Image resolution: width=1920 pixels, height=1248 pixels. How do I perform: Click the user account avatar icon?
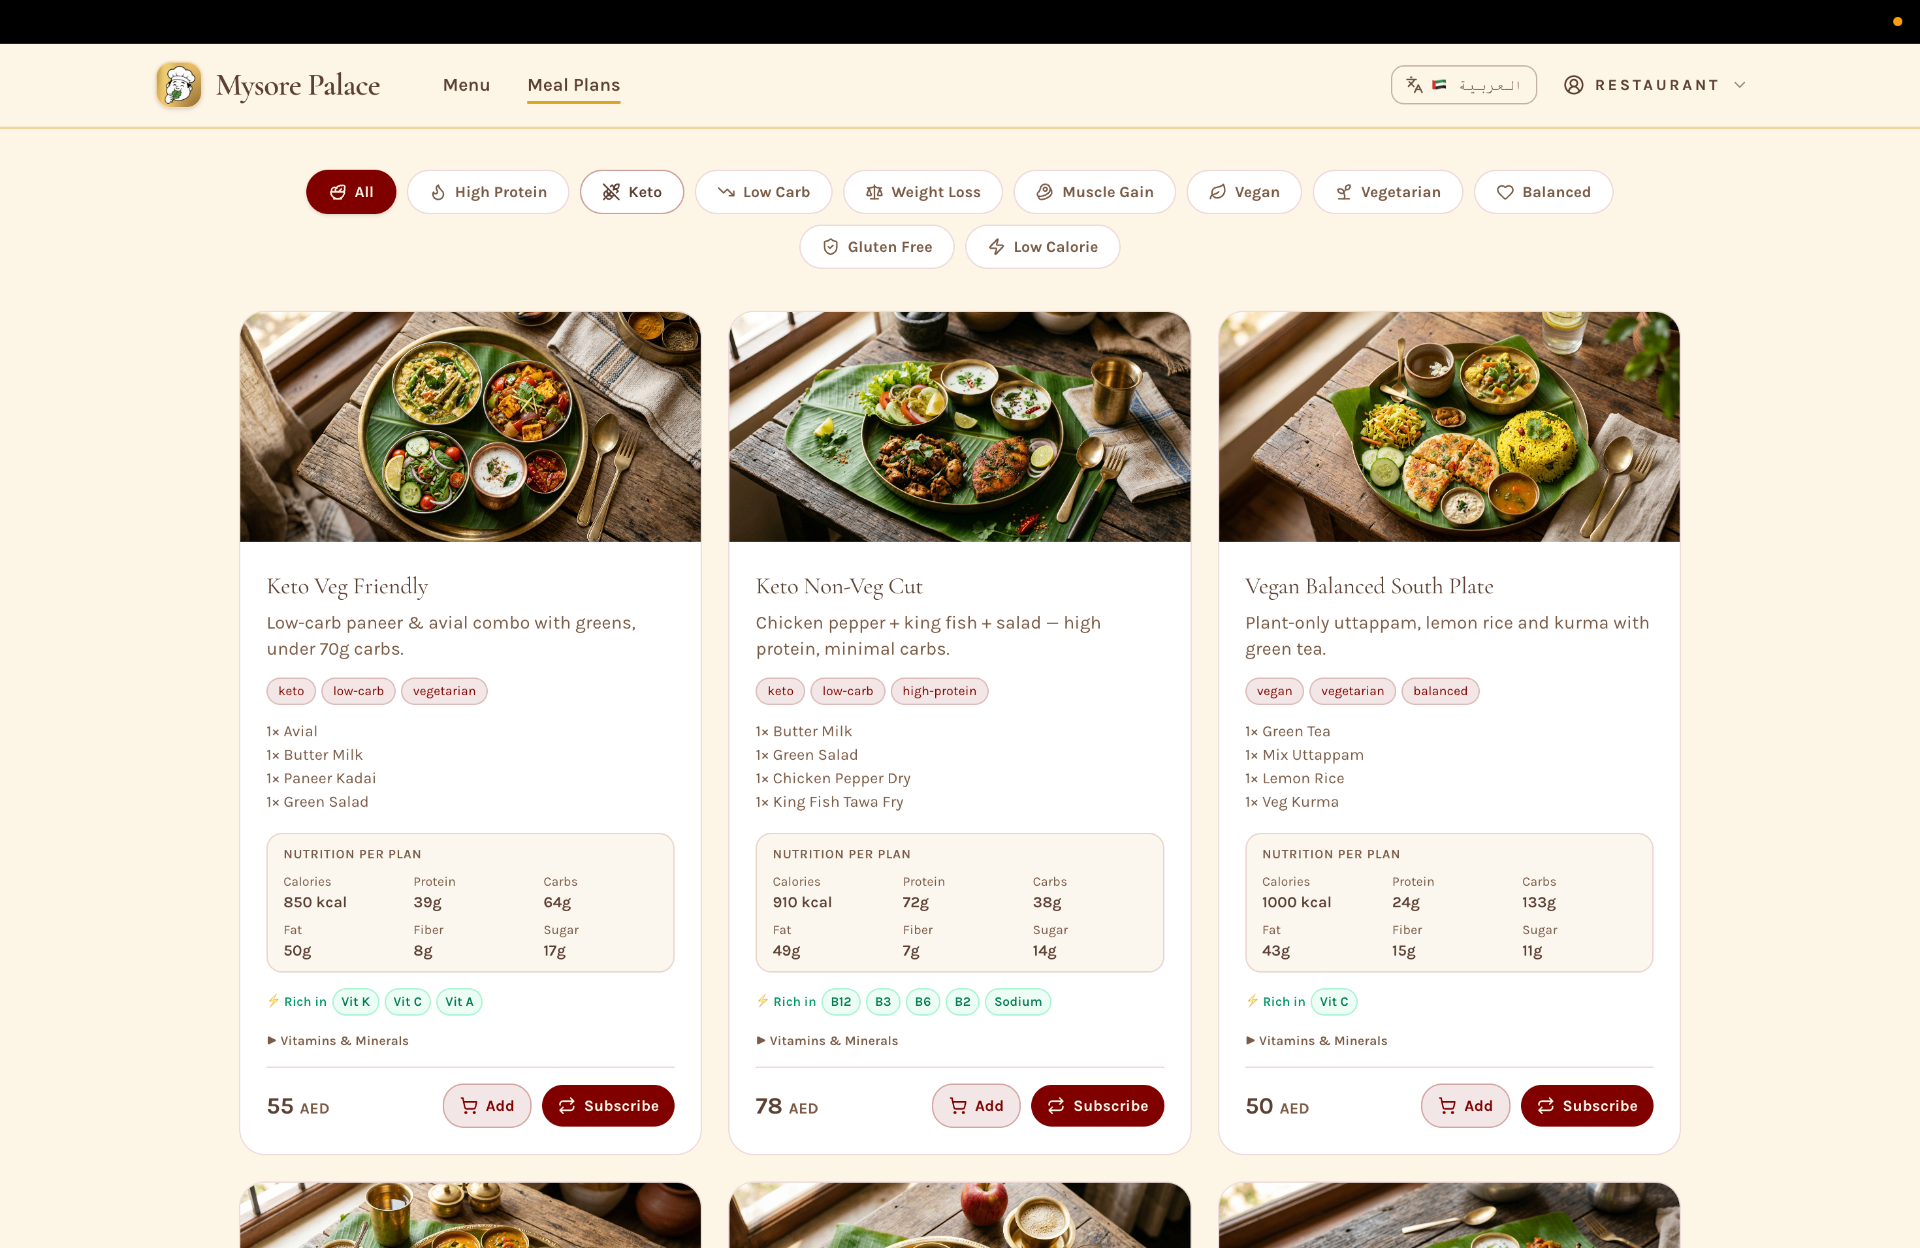coord(1573,85)
